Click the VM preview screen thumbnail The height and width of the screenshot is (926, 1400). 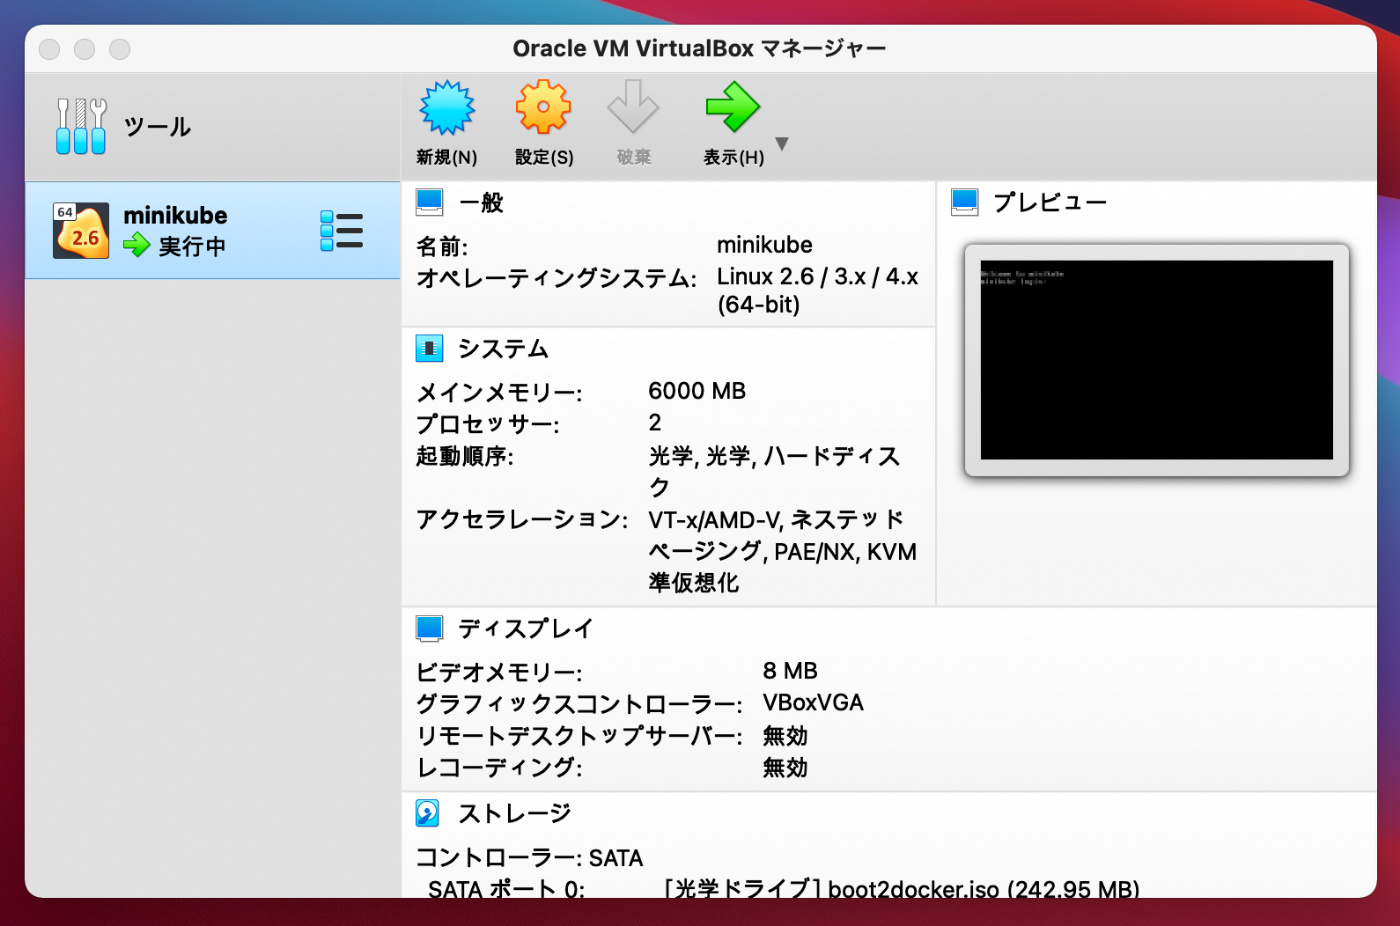[x=1157, y=360]
